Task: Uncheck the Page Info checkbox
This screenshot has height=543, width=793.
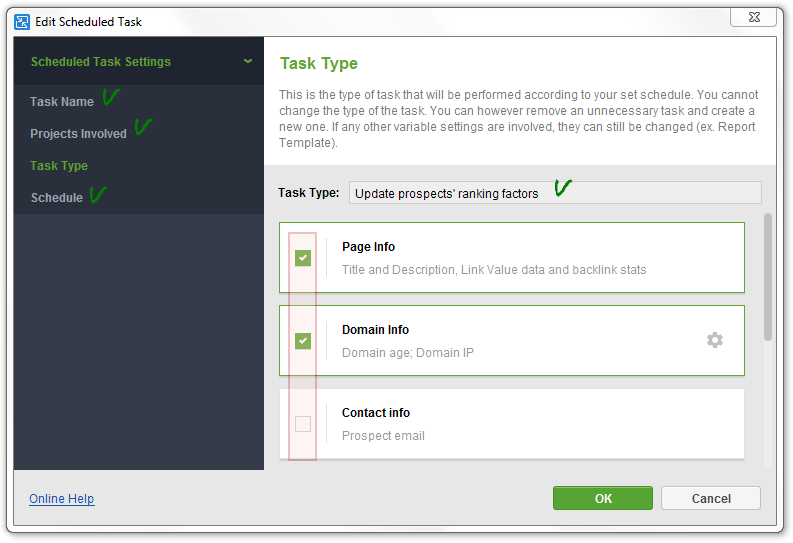Action: 303,258
